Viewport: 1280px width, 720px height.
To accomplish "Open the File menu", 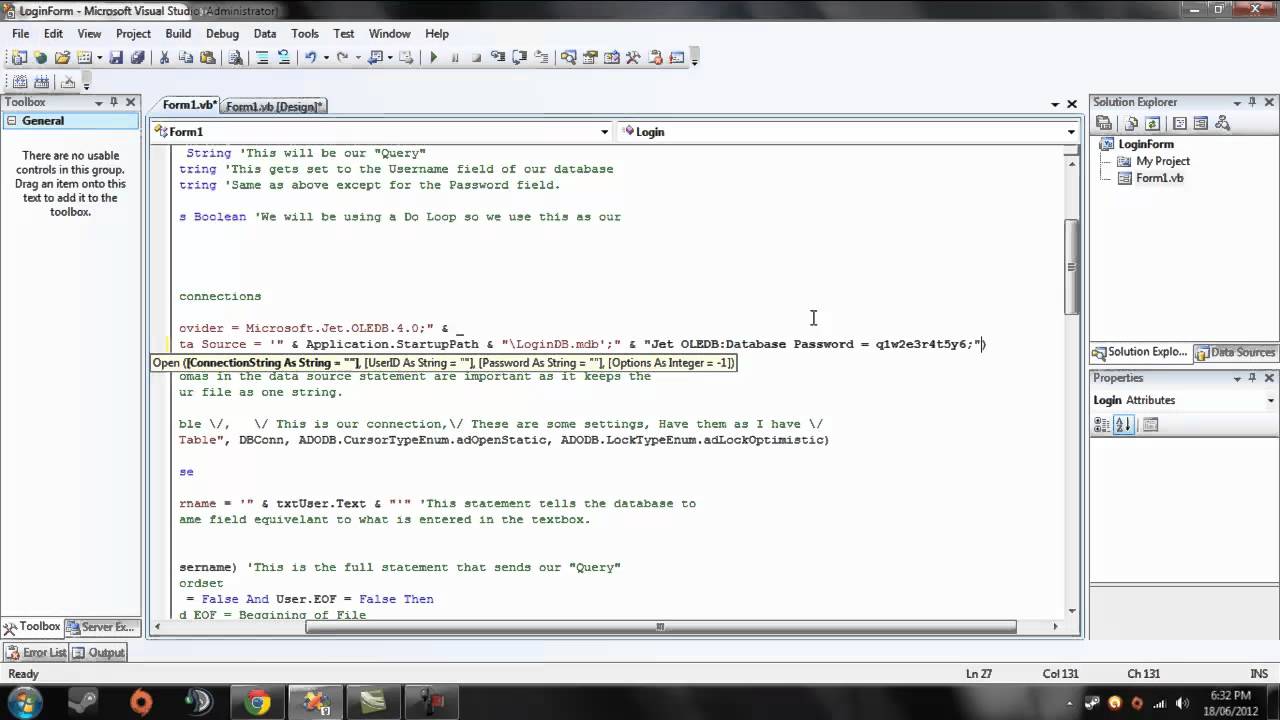I will [21, 33].
